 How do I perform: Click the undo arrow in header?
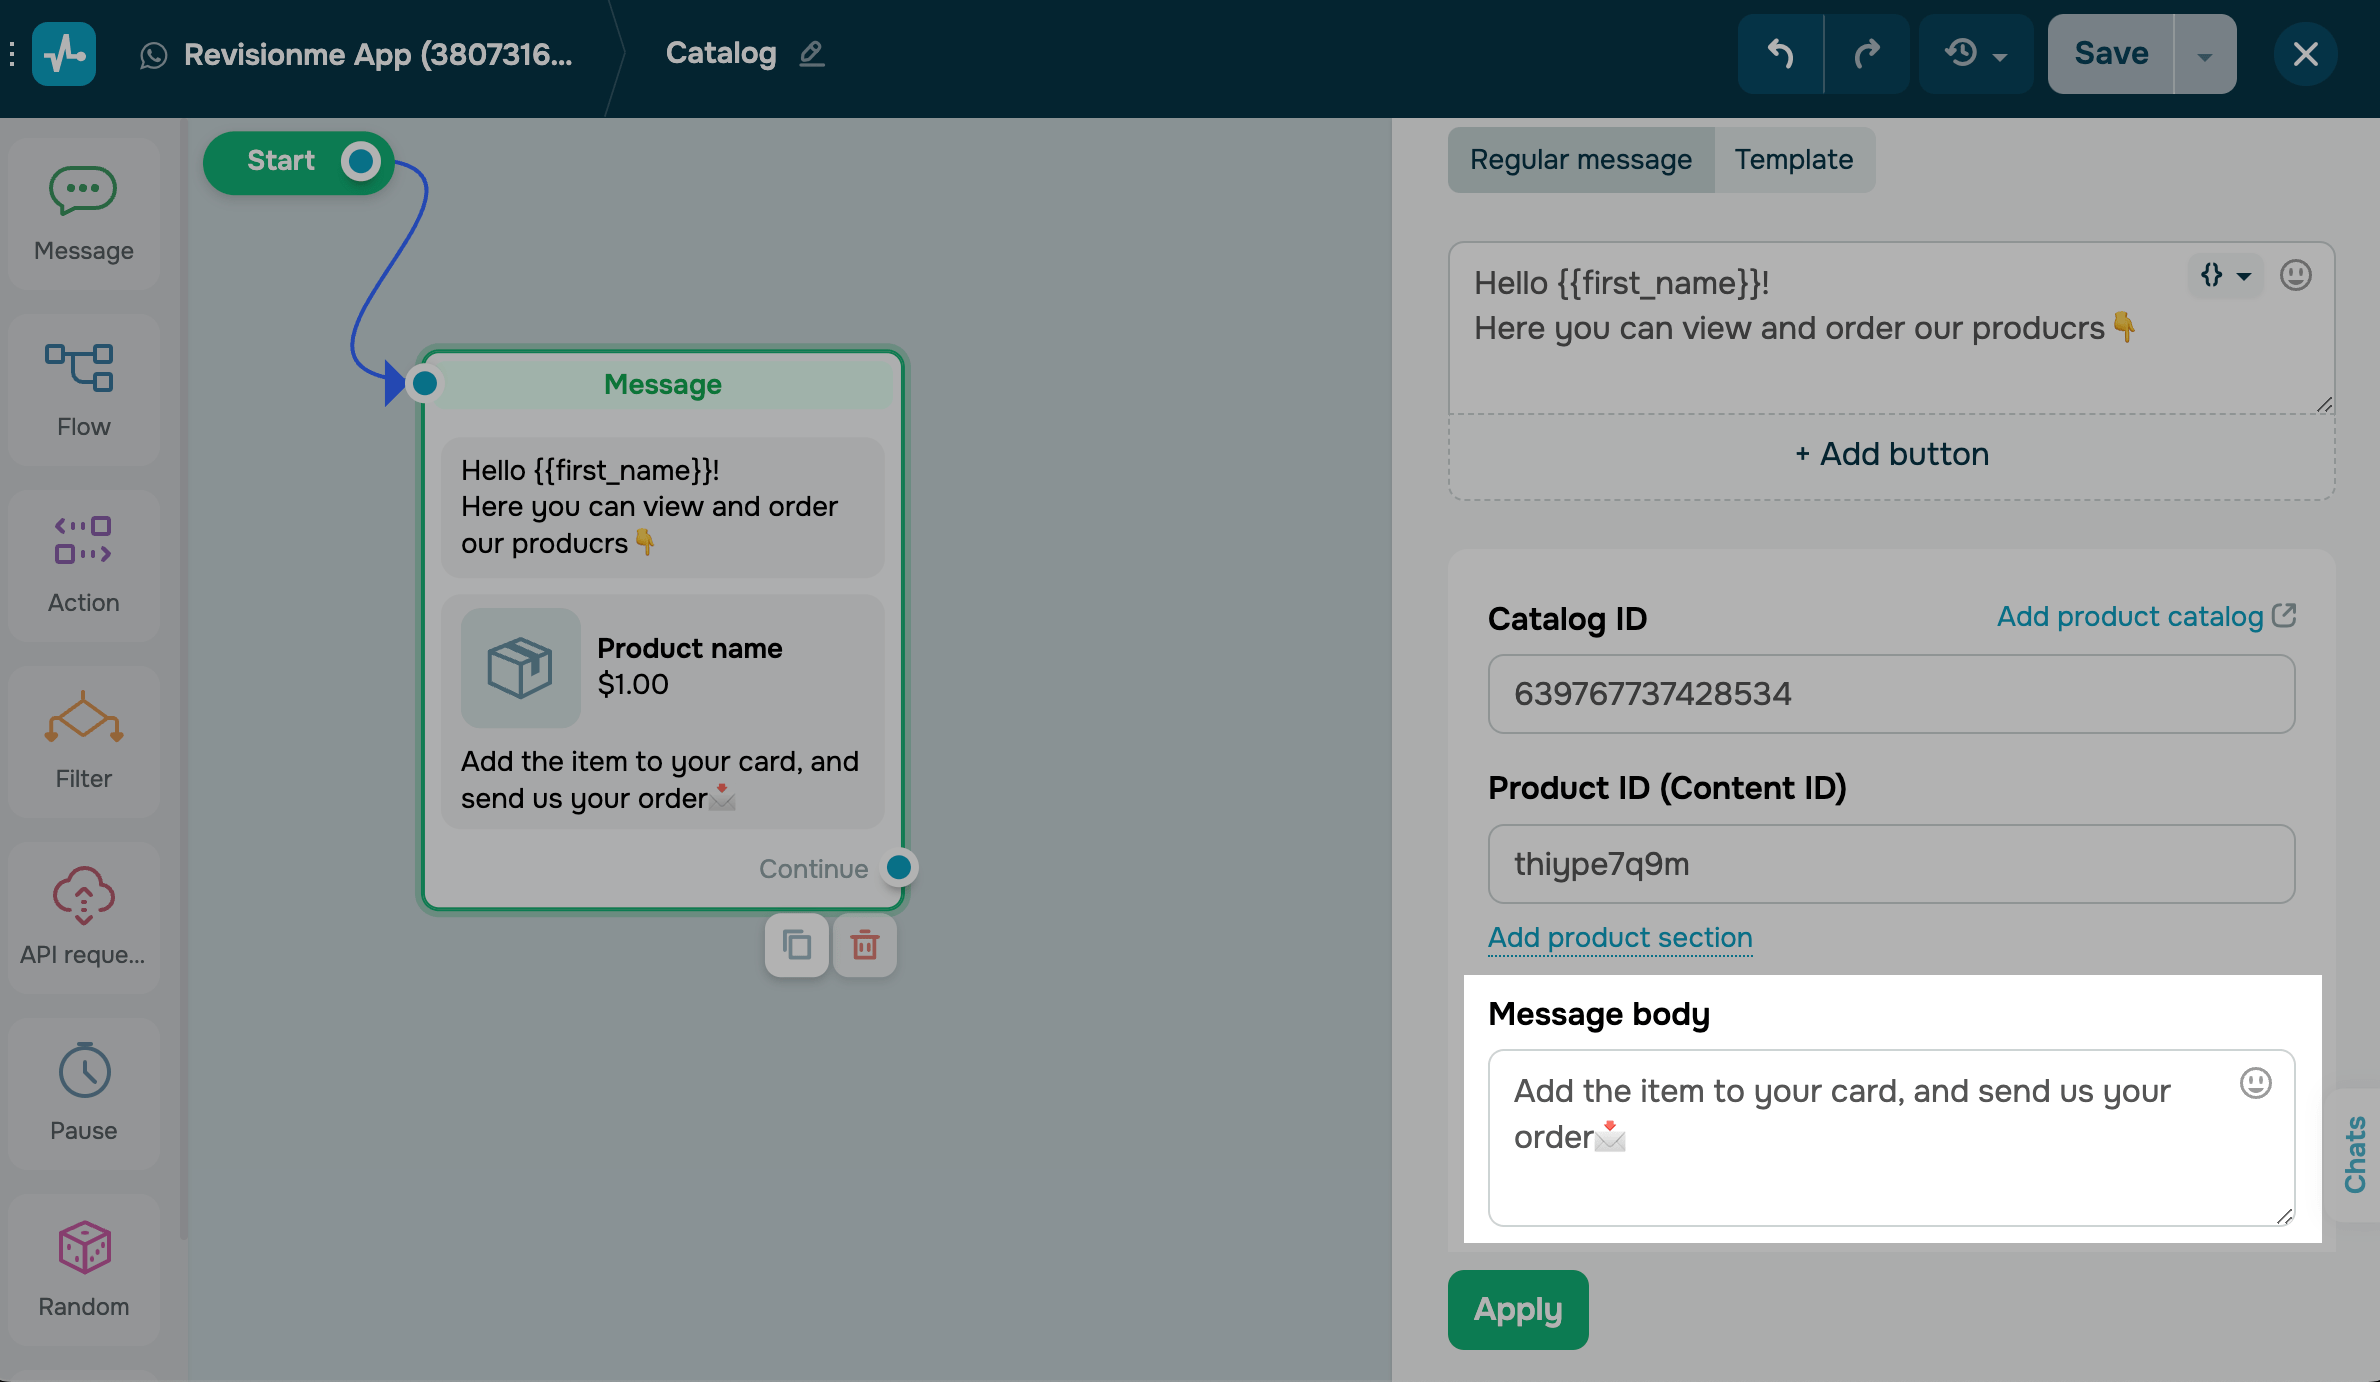point(1780,54)
